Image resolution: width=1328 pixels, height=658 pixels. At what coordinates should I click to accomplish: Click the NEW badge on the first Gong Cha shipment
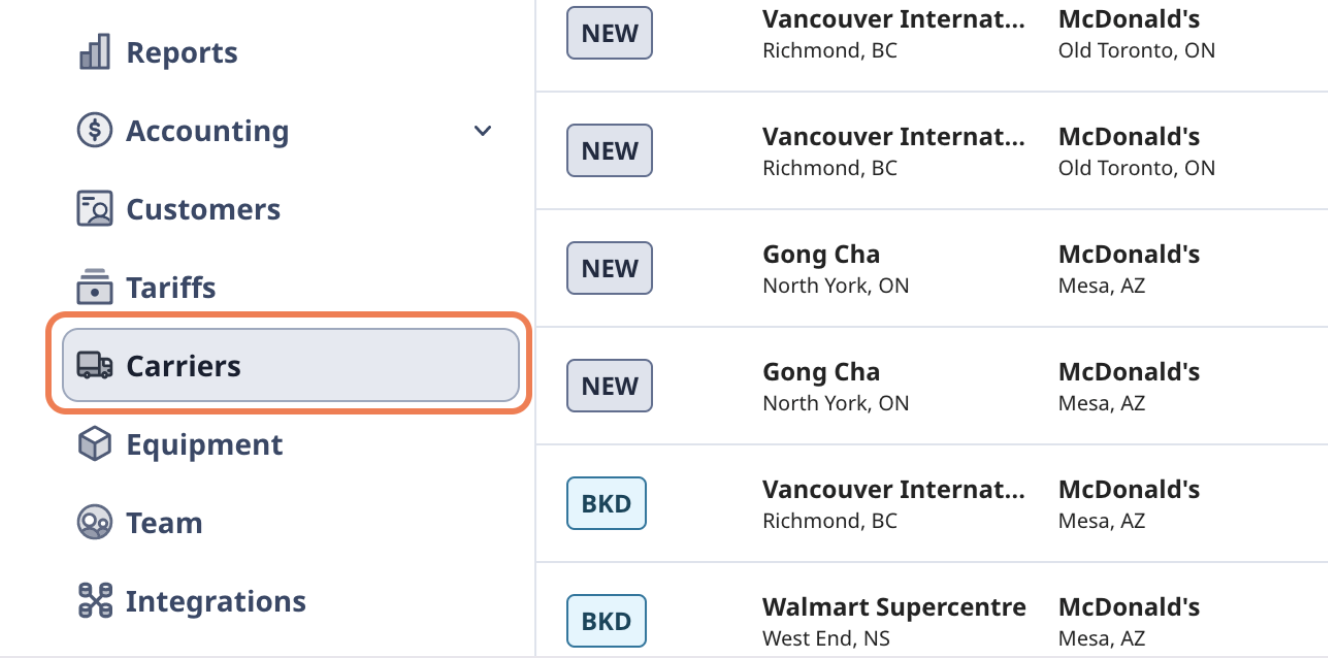(x=609, y=267)
